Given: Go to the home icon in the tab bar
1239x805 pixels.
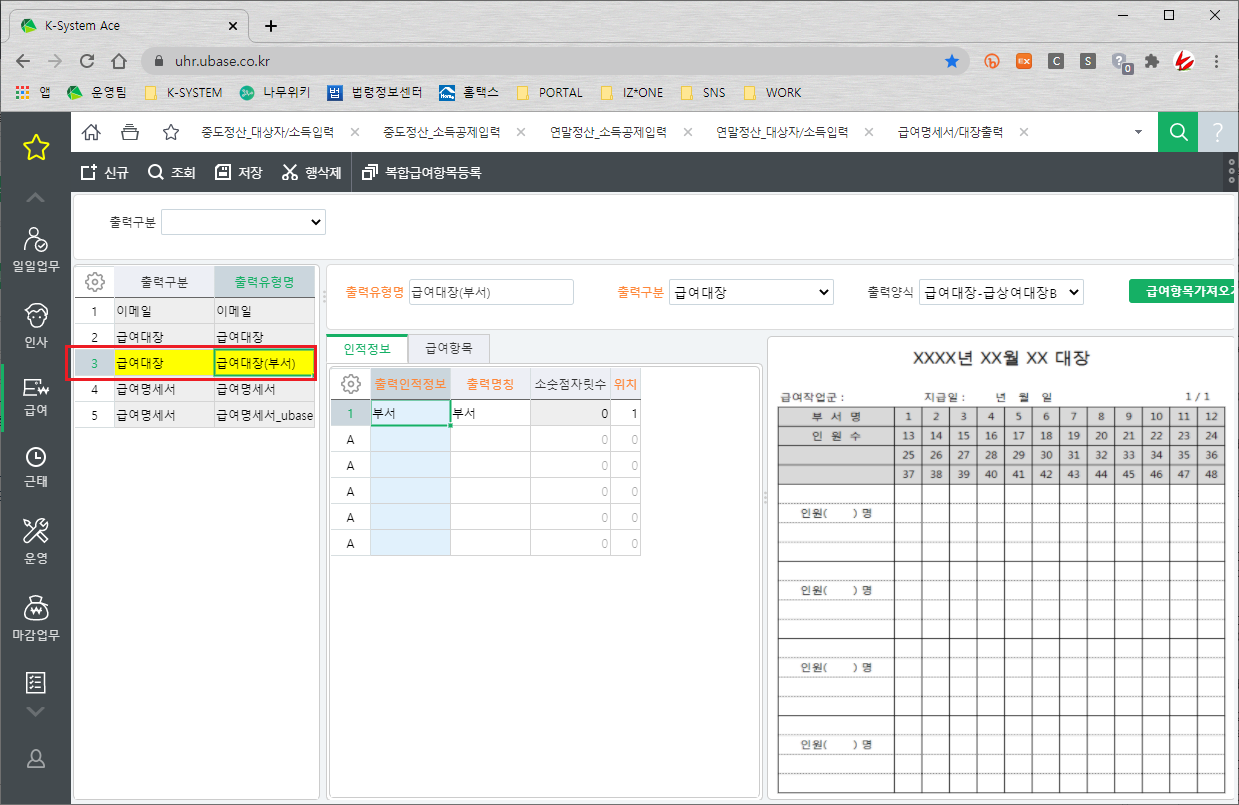Looking at the screenshot, I should point(91,132).
